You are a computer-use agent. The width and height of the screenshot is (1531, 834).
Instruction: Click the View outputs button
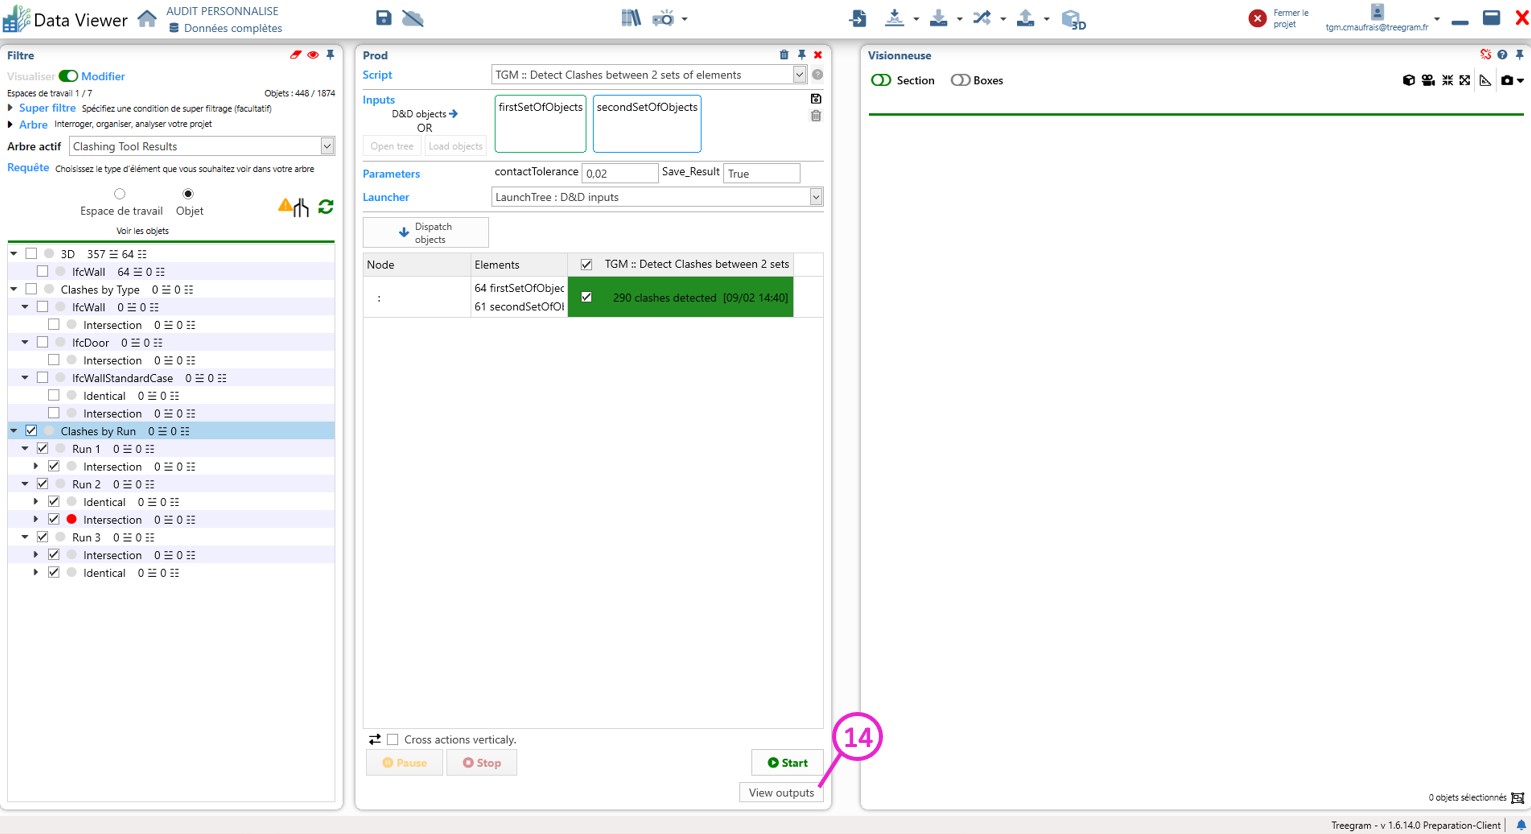click(x=781, y=793)
